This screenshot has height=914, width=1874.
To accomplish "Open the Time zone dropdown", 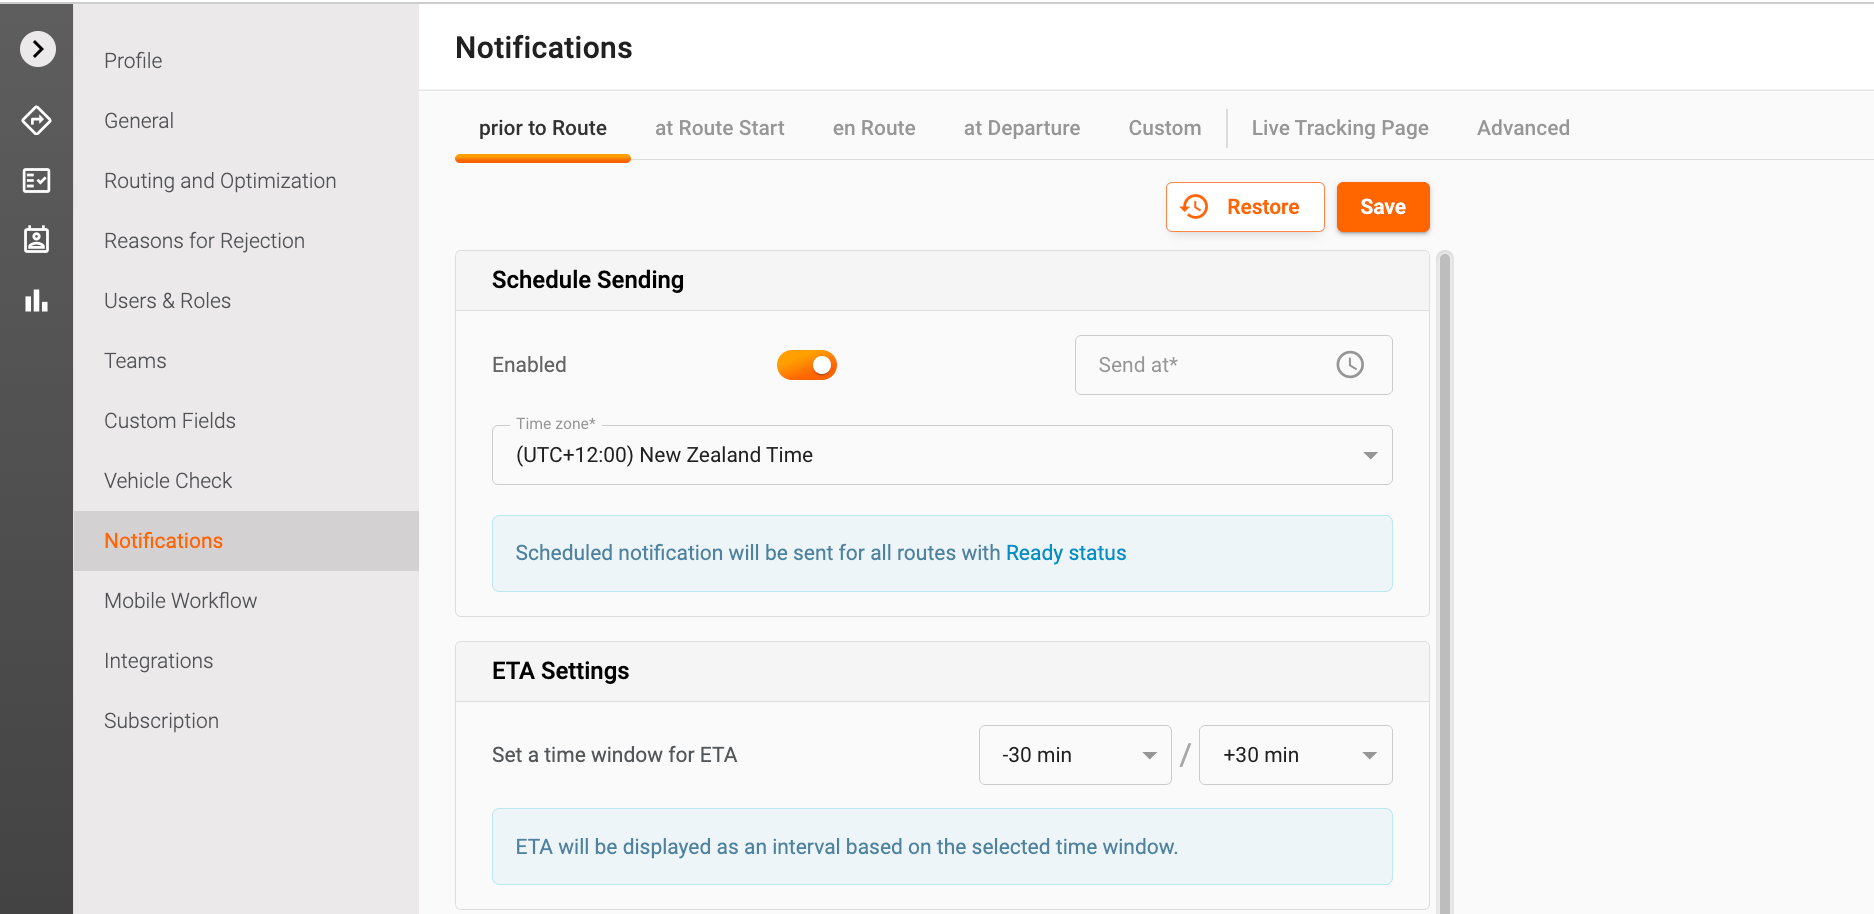I will click(x=941, y=455).
